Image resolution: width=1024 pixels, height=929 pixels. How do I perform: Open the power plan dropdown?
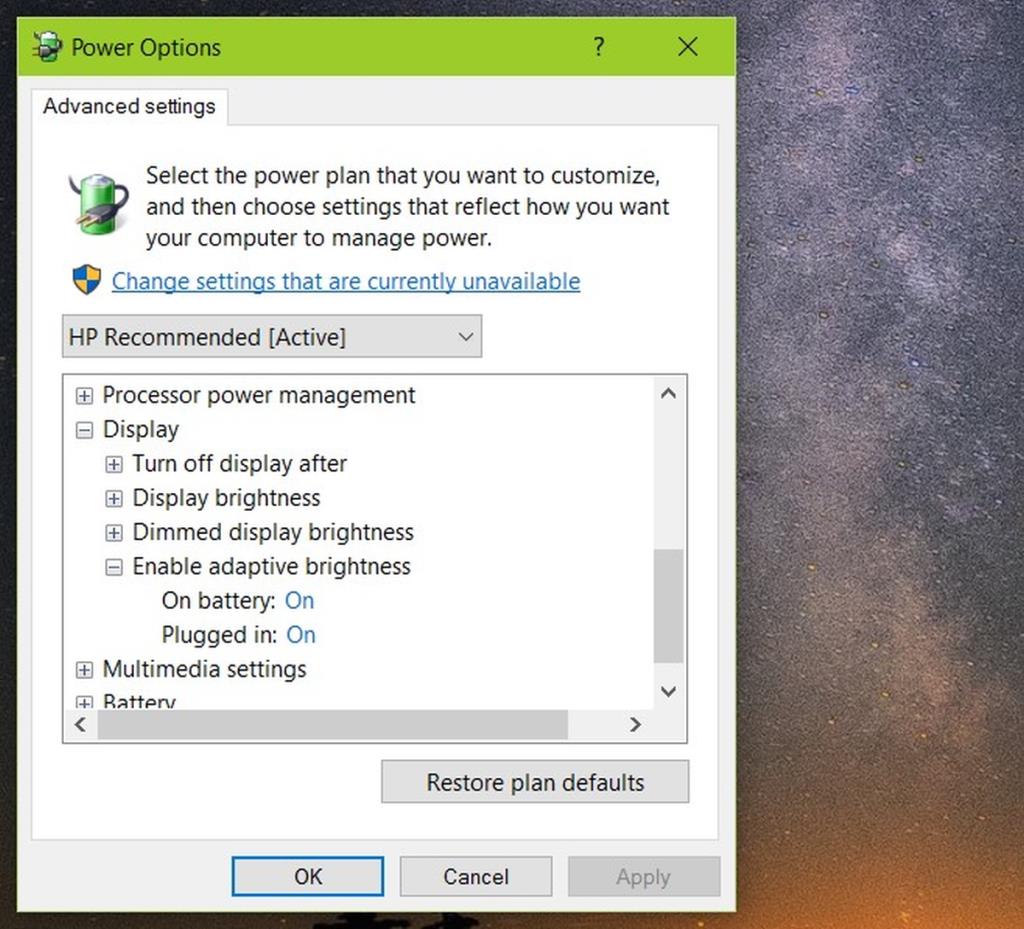click(464, 336)
